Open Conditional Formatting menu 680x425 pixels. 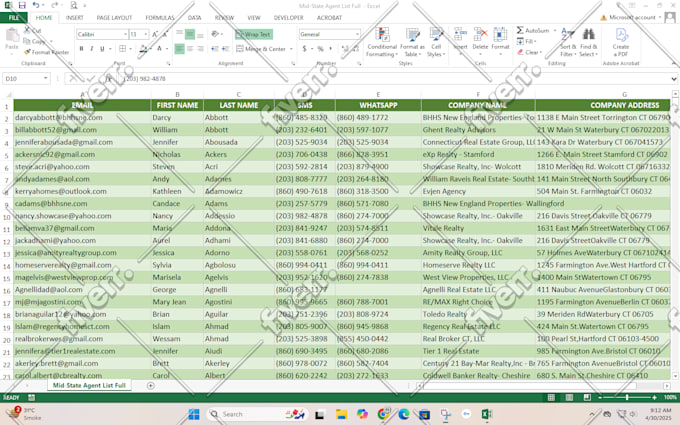click(382, 42)
